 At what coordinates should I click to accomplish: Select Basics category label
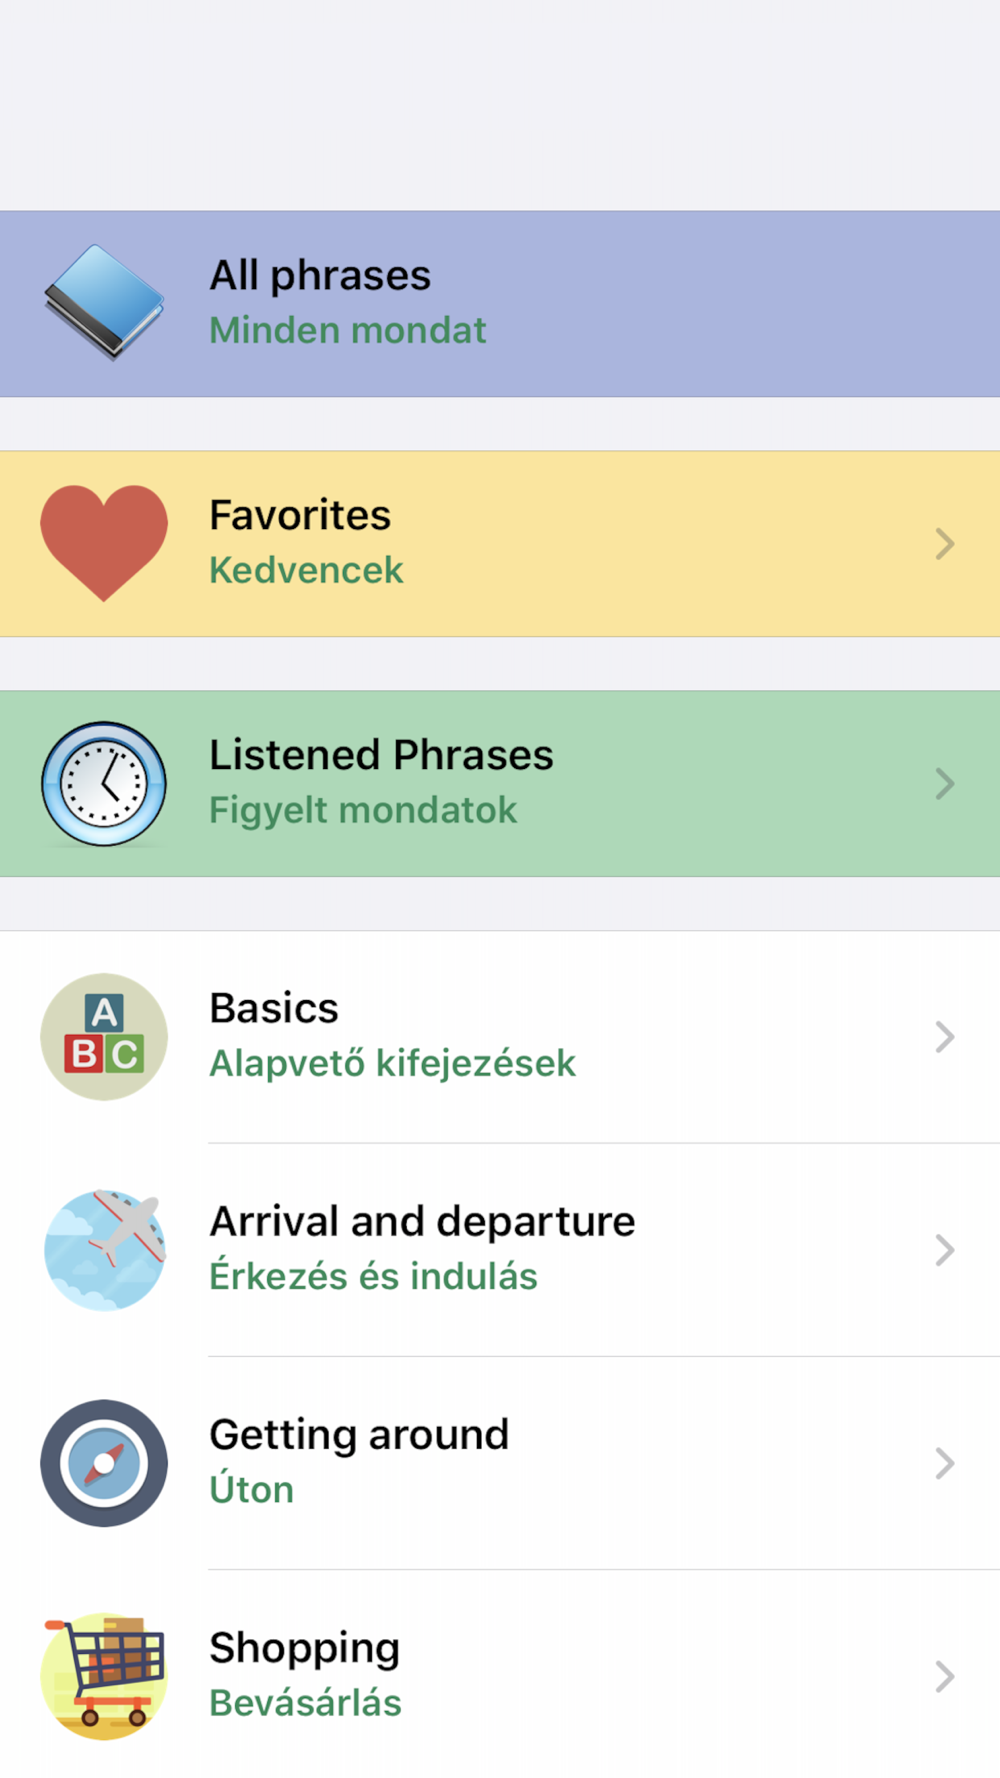click(x=274, y=1008)
